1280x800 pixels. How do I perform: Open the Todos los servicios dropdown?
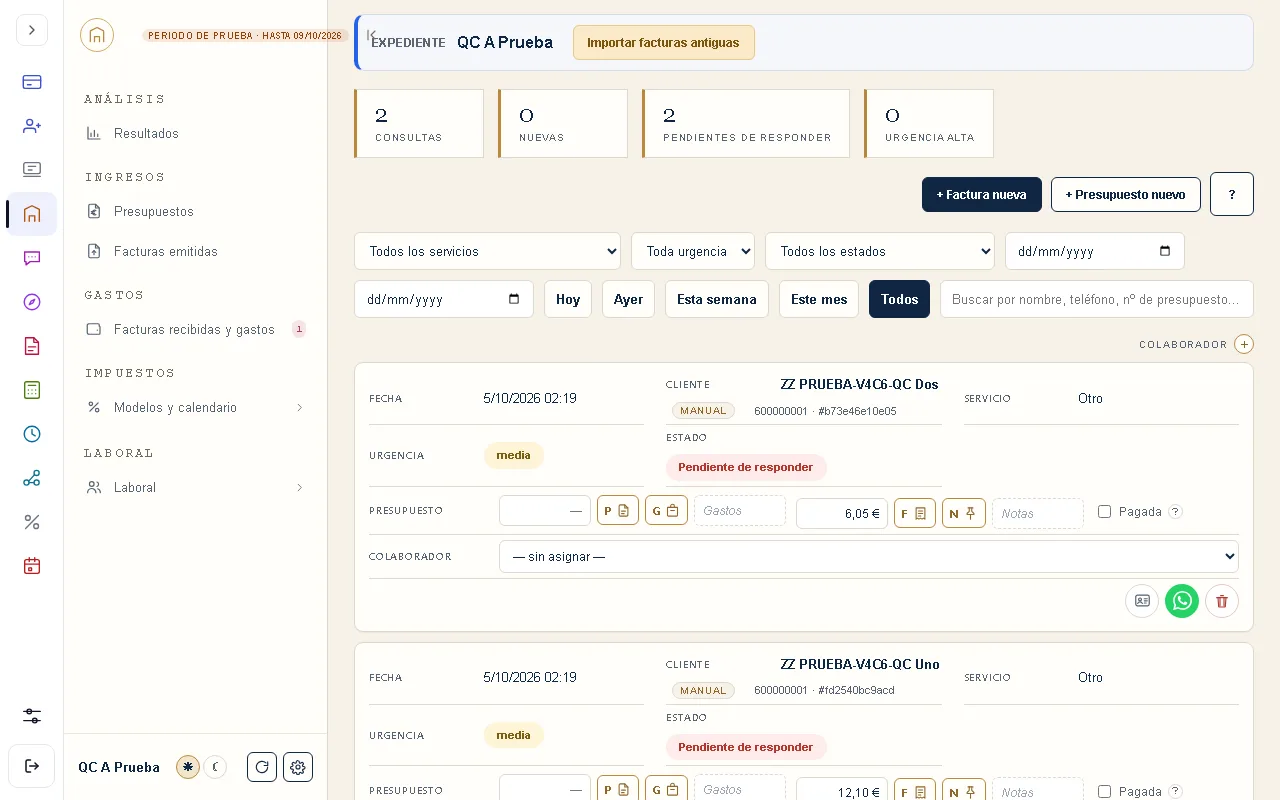tap(487, 251)
